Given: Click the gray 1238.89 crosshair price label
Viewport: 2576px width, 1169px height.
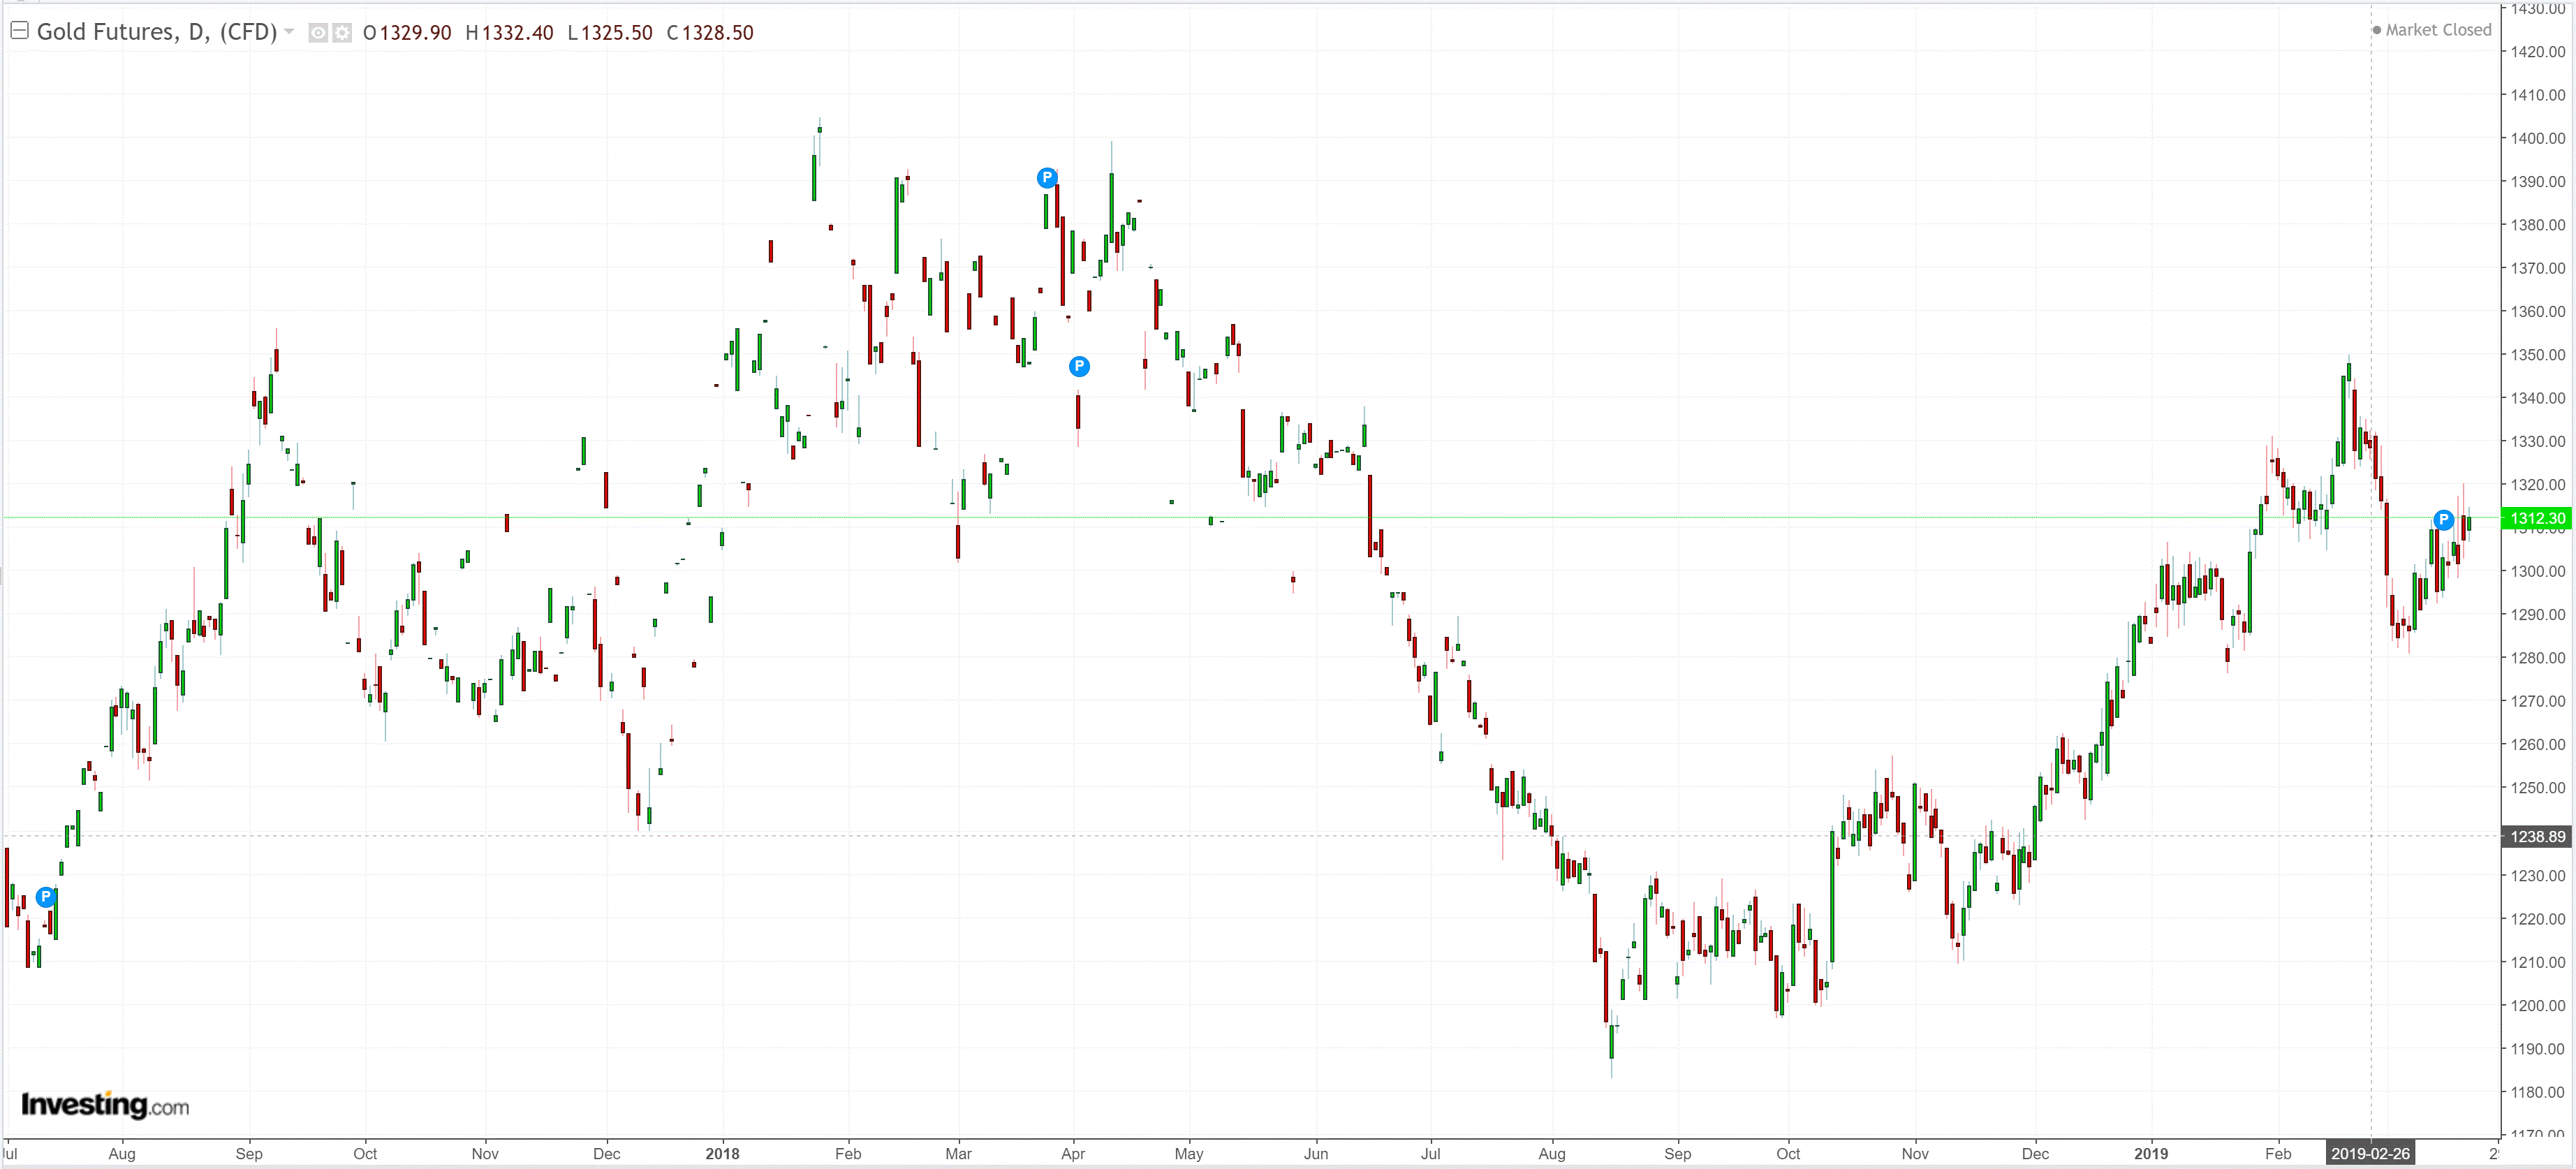Looking at the screenshot, I should click(2537, 836).
